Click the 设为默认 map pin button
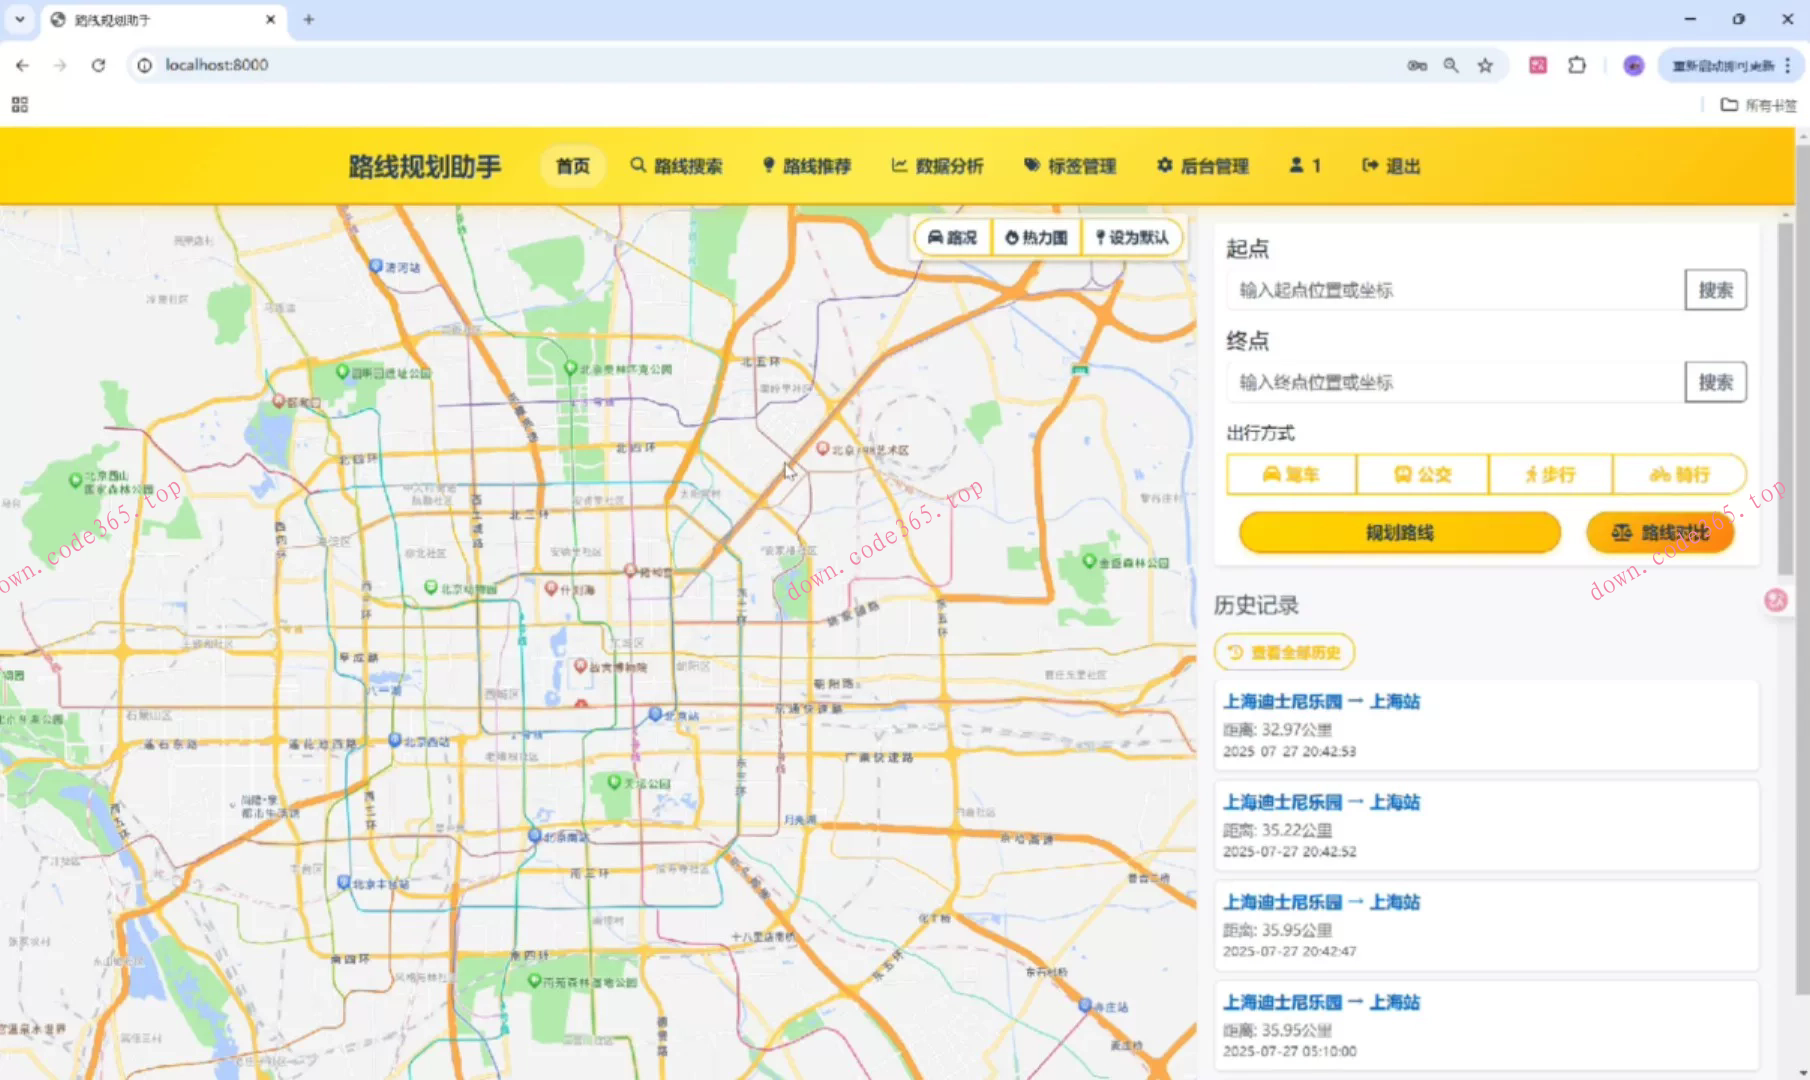This screenshot has width=1810, height=1080. 1131,238
